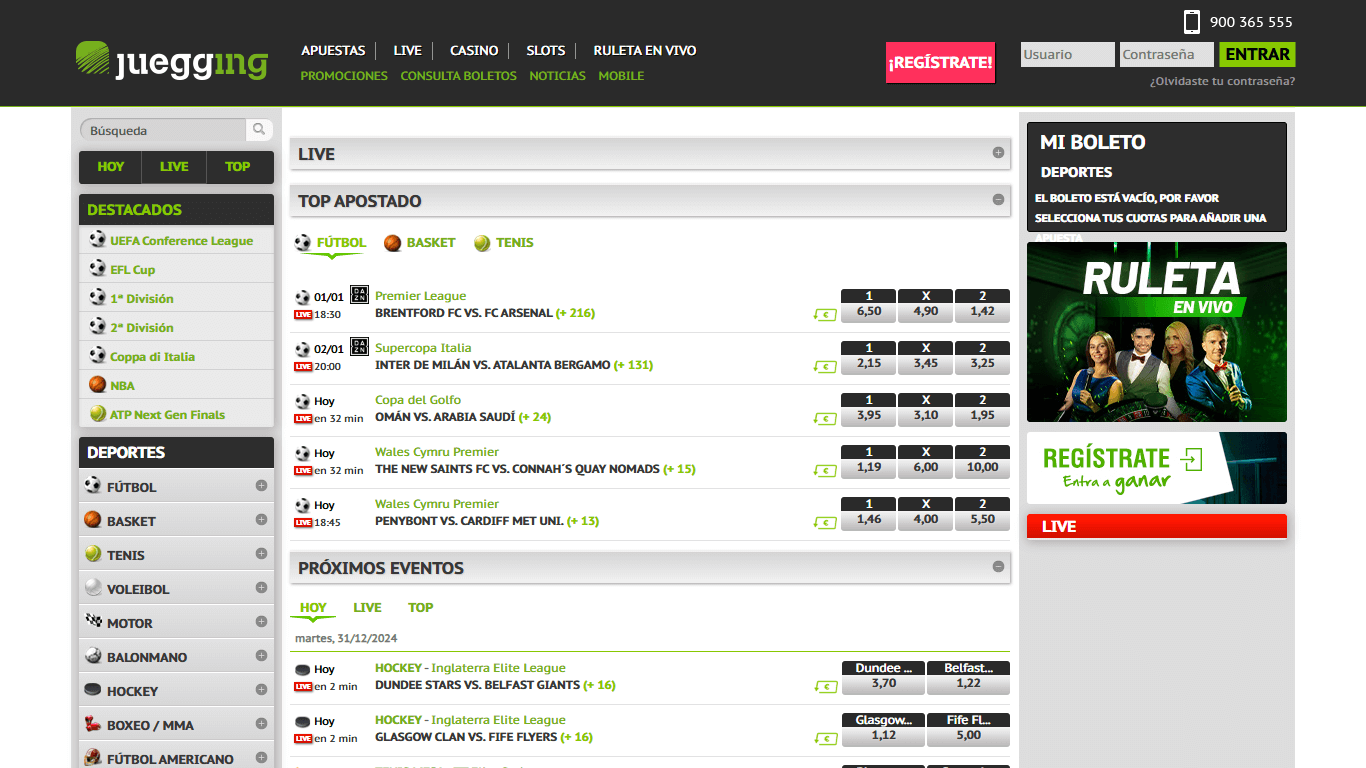Open the Regístrate Entra a ganar banner
This screenshot has width=1366, height=768.
pos(1157,468)
